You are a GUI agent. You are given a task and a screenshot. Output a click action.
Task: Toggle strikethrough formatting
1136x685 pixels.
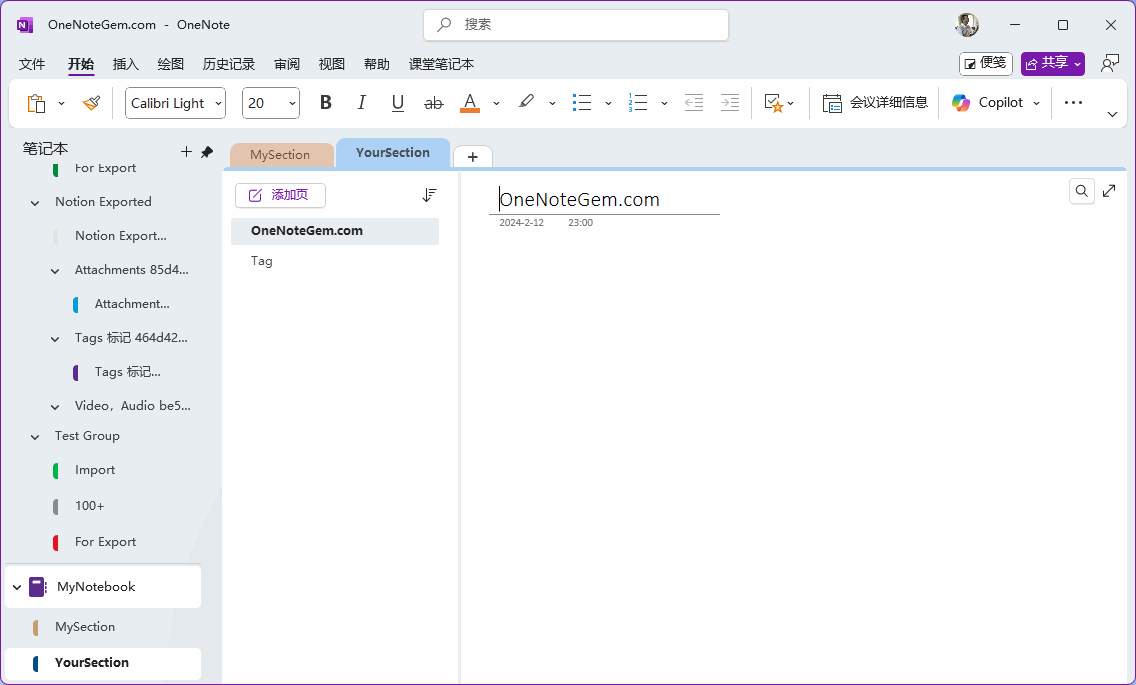433,103
